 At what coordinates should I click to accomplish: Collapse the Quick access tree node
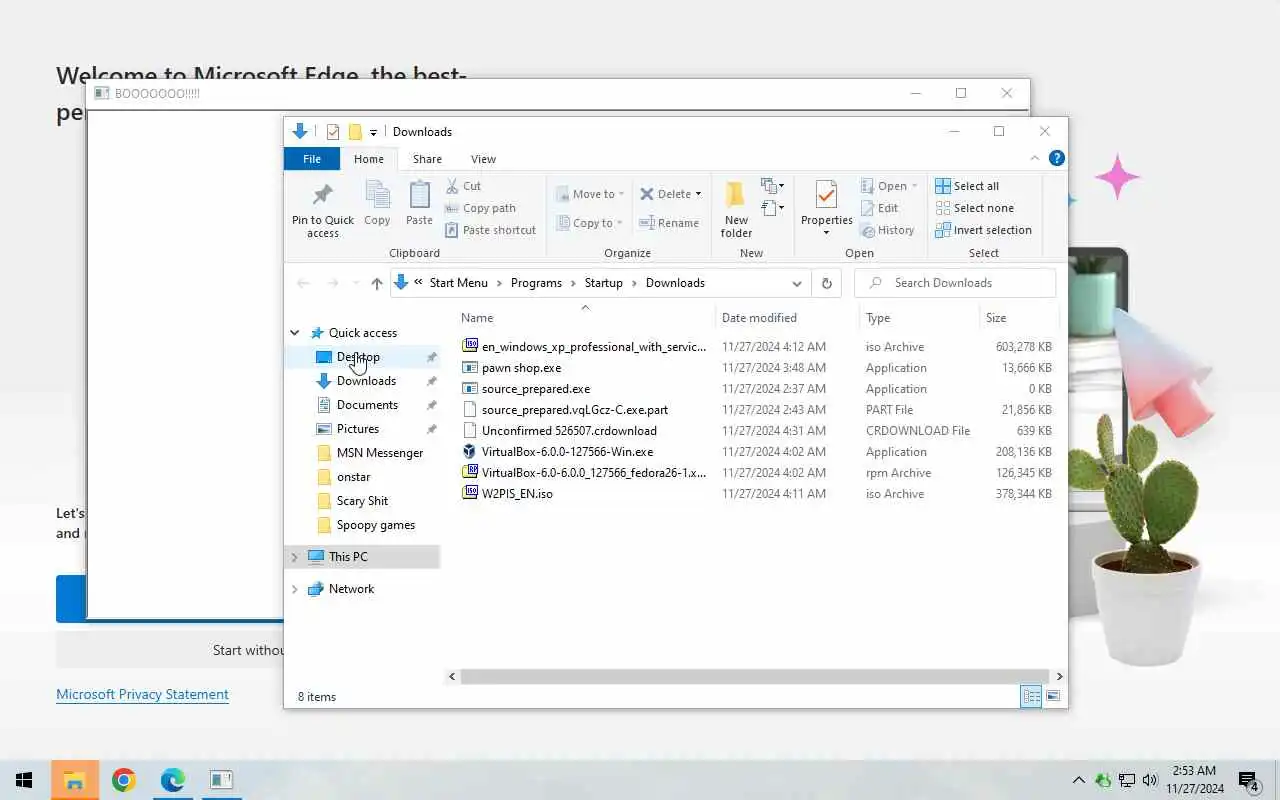tap(295, 333)
